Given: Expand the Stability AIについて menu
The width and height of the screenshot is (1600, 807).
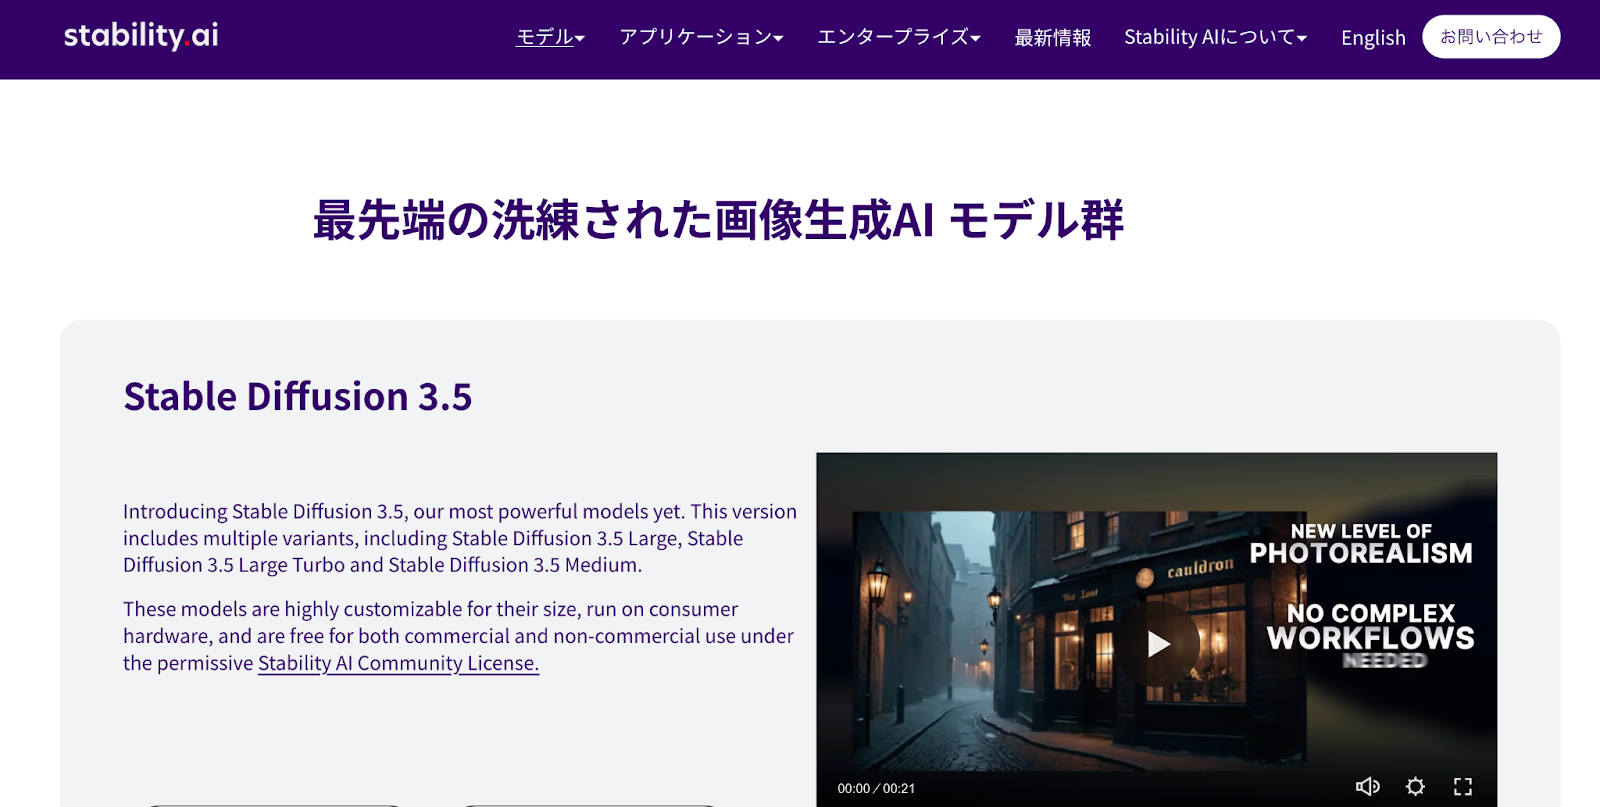Looking at the screenshot, I should tap(1216, 37).
